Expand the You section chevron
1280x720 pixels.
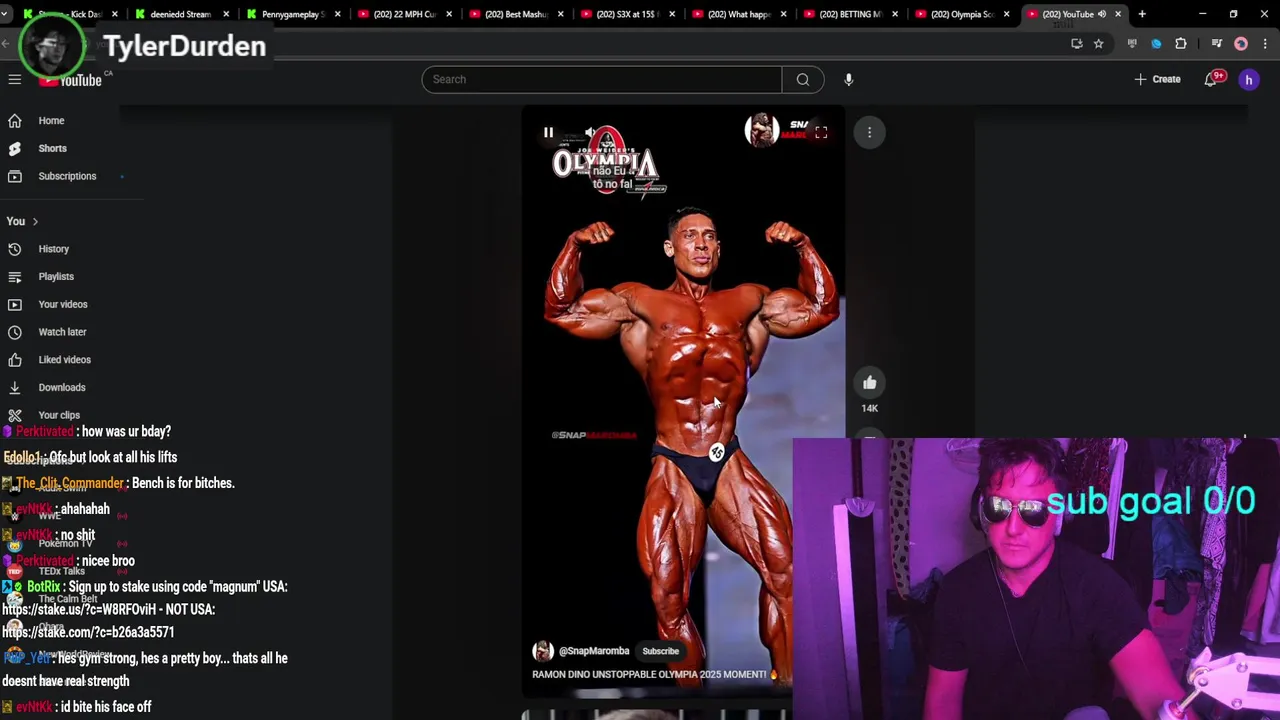point(35,222)
